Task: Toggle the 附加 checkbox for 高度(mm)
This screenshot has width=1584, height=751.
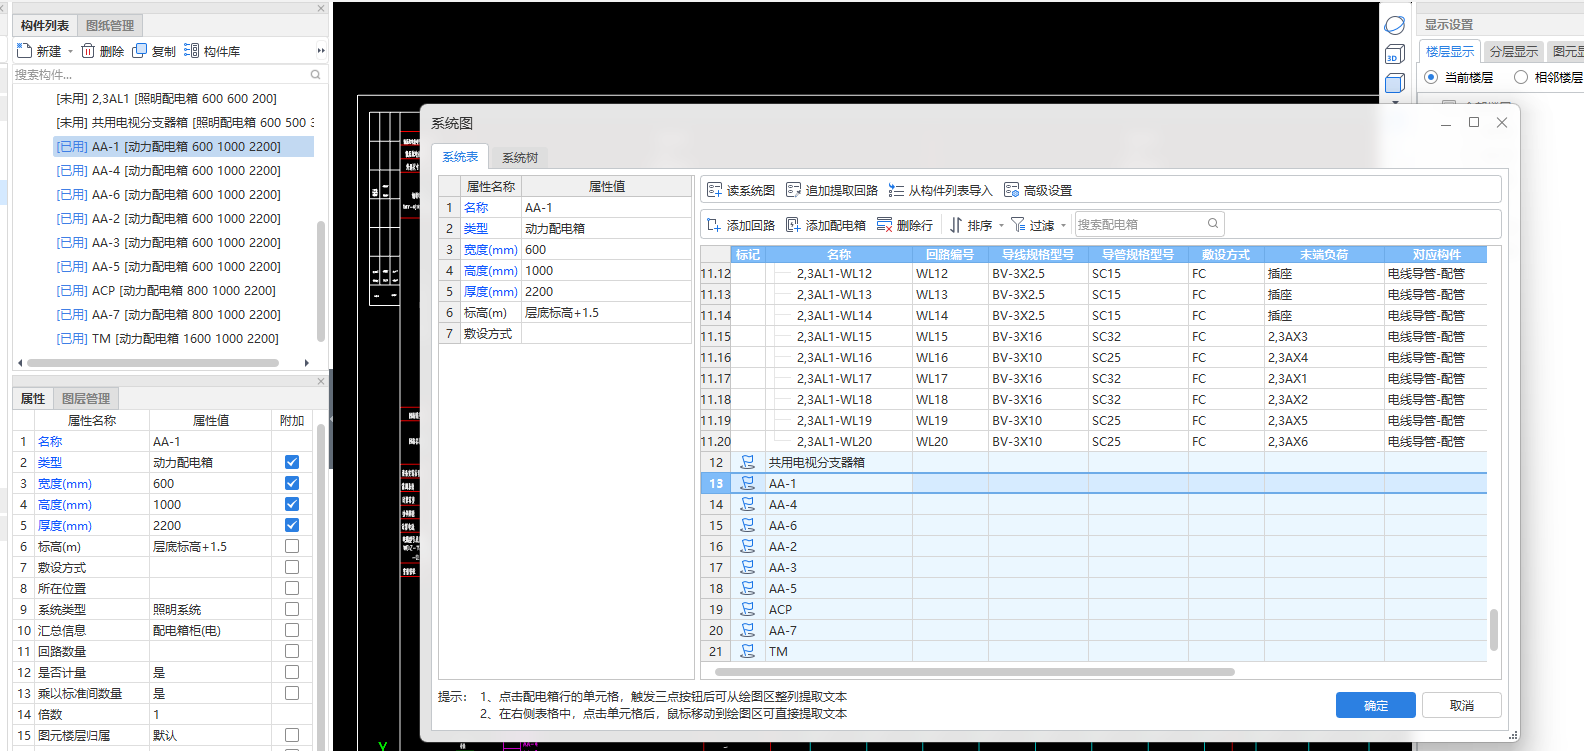Action: (x=292, y=504)
